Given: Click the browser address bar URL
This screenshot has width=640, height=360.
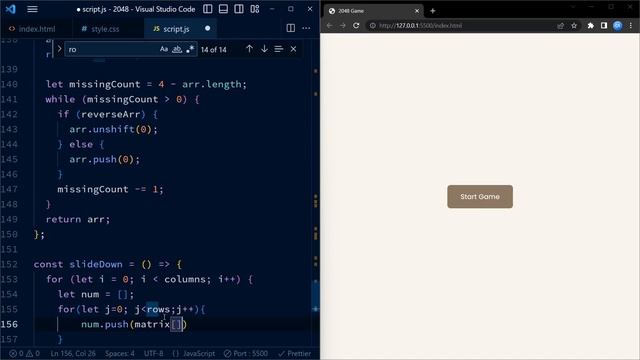Looking at the screenshot, I should pos(420,25).
